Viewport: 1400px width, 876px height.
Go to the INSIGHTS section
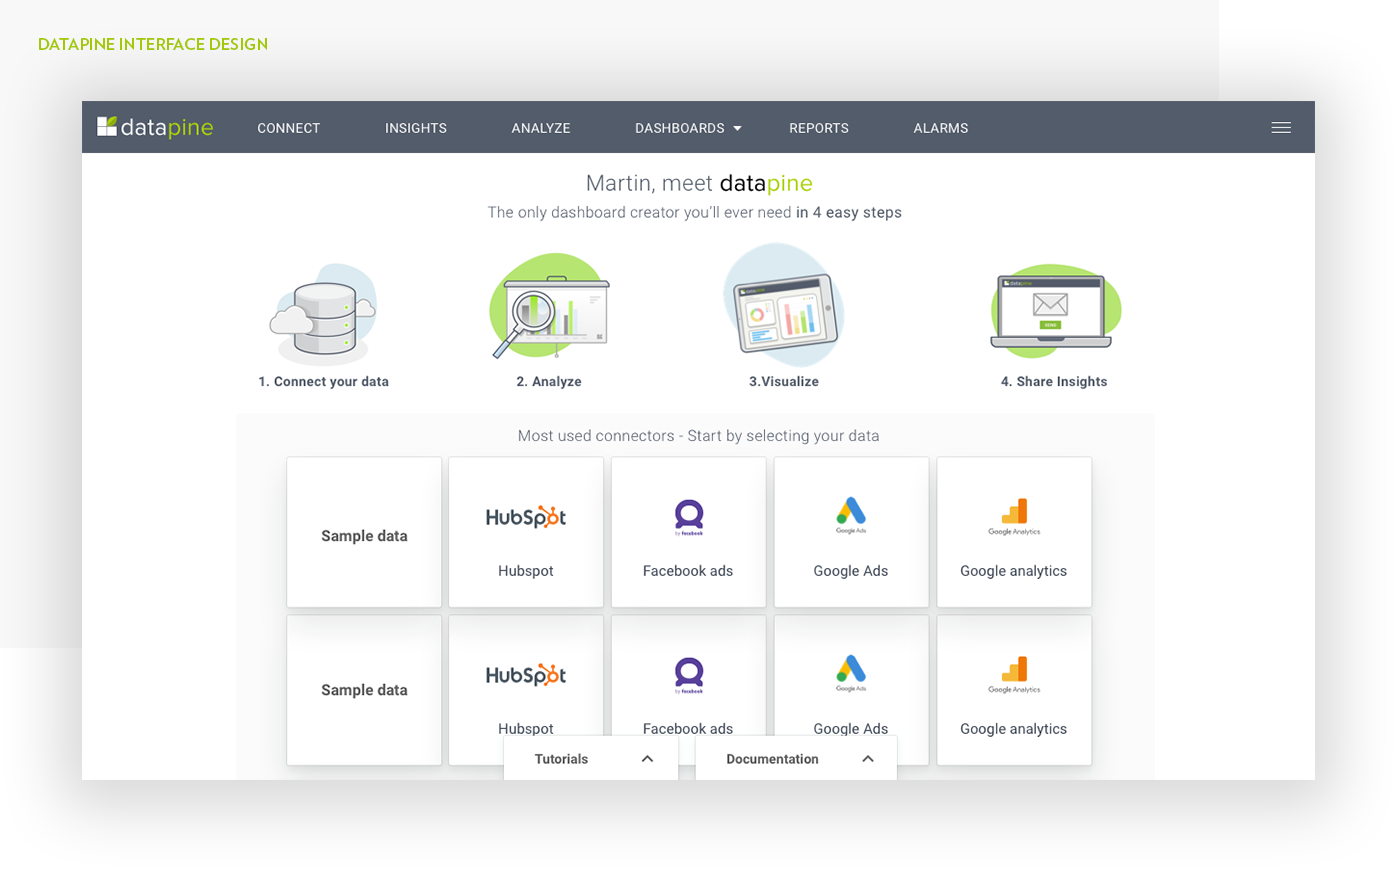[416, 128]
